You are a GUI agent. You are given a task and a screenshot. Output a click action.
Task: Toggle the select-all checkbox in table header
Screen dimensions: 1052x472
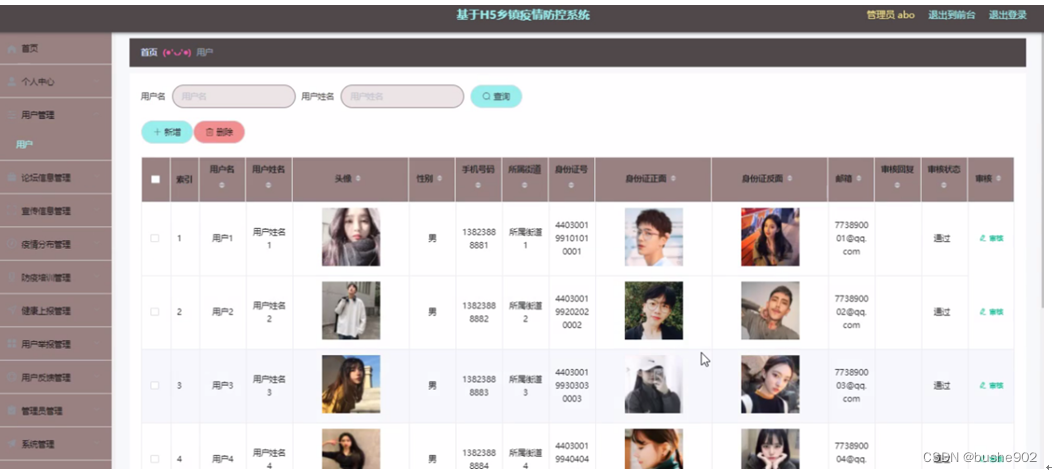tap(156, 179)
